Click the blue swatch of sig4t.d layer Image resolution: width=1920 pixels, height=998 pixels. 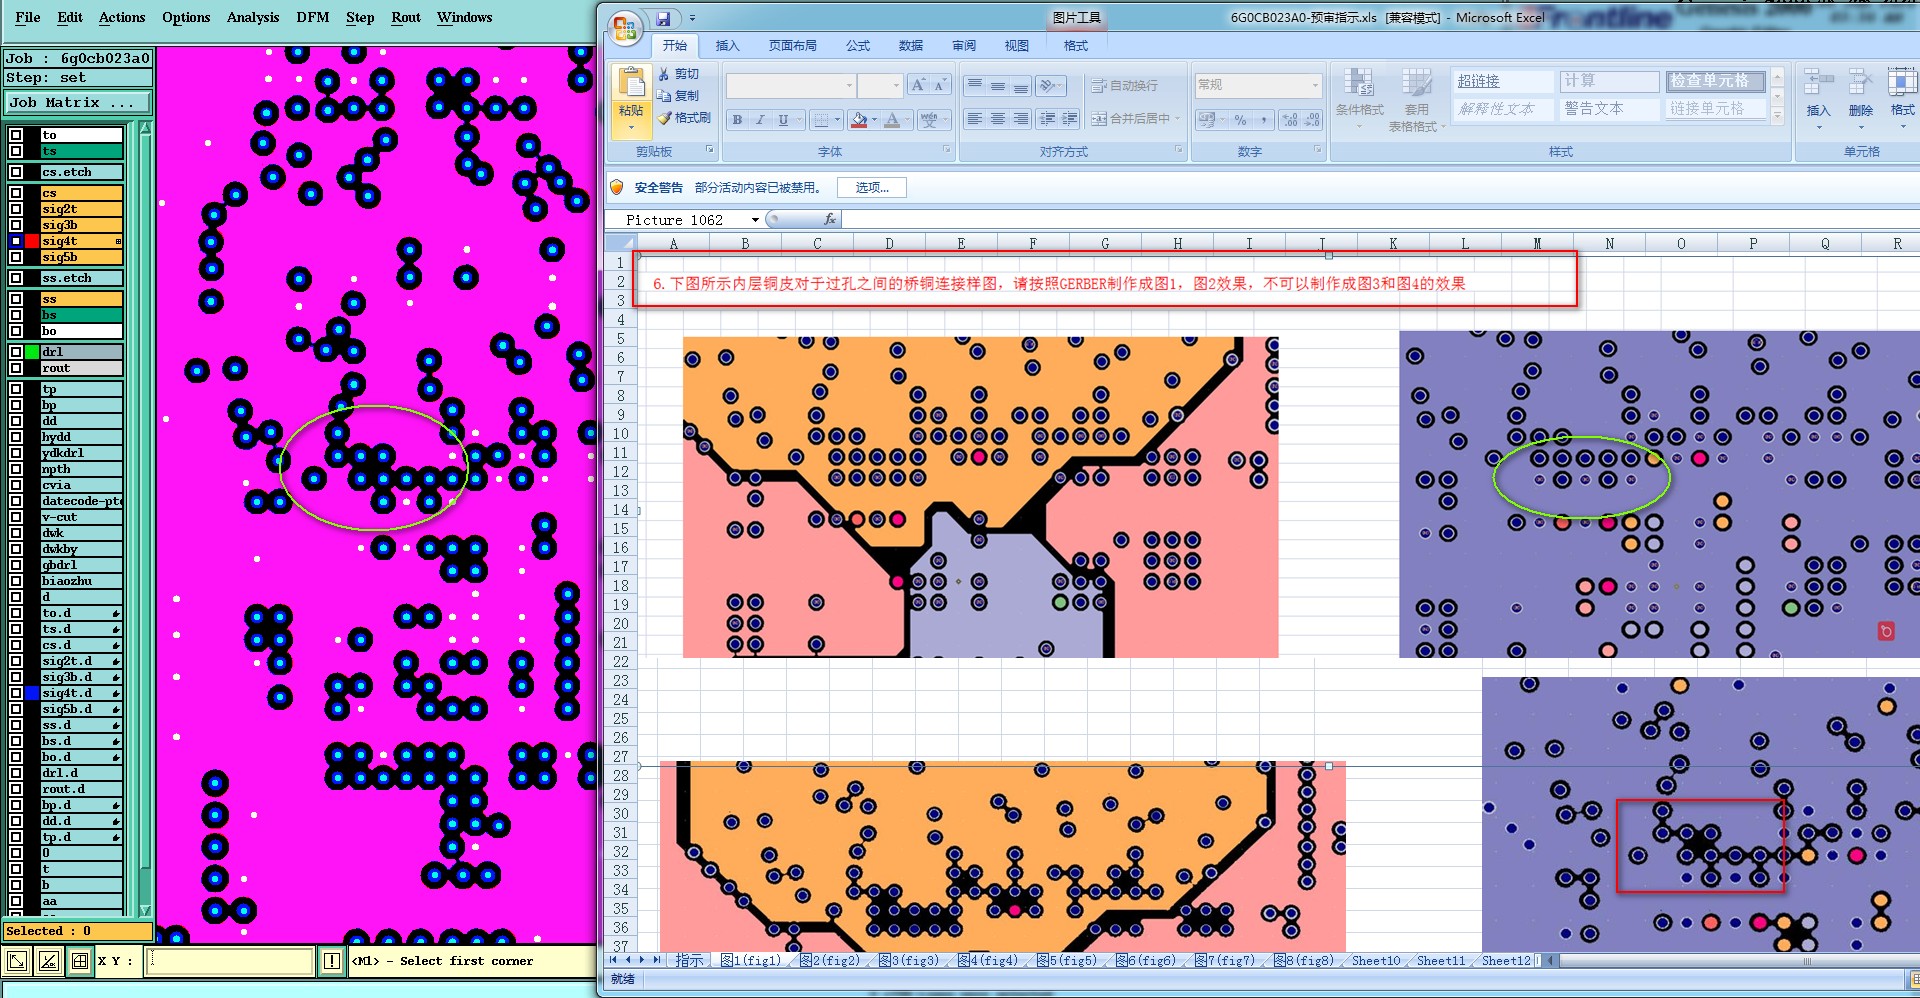click(32, 693)
